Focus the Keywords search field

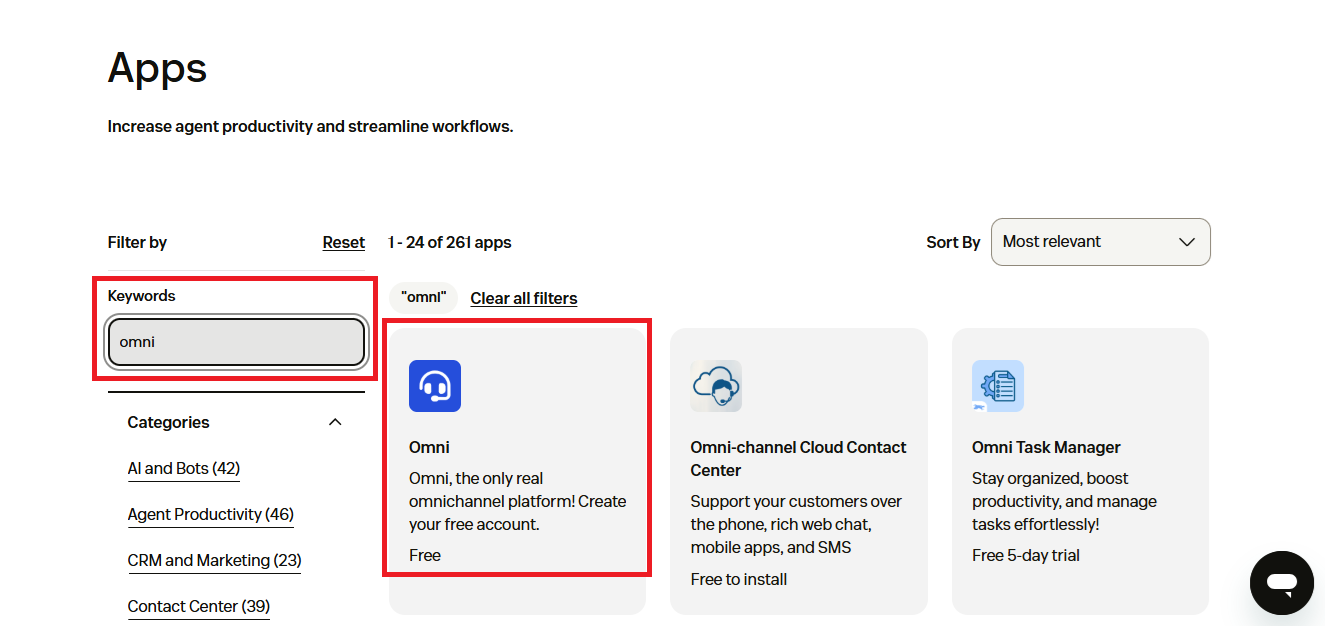point(236,342)
